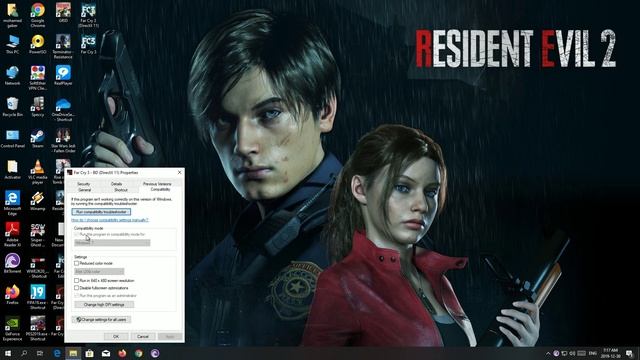Toggle Run this program in compatibility mode
Image resolution: width=640 pixels, height=360 pixels.
click(76, 235)
